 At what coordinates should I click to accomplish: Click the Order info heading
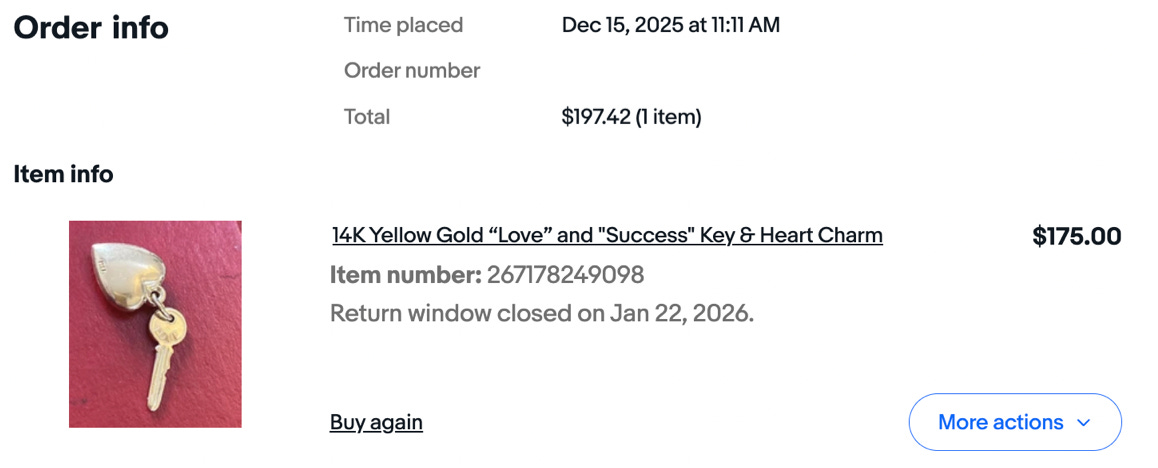91,28
